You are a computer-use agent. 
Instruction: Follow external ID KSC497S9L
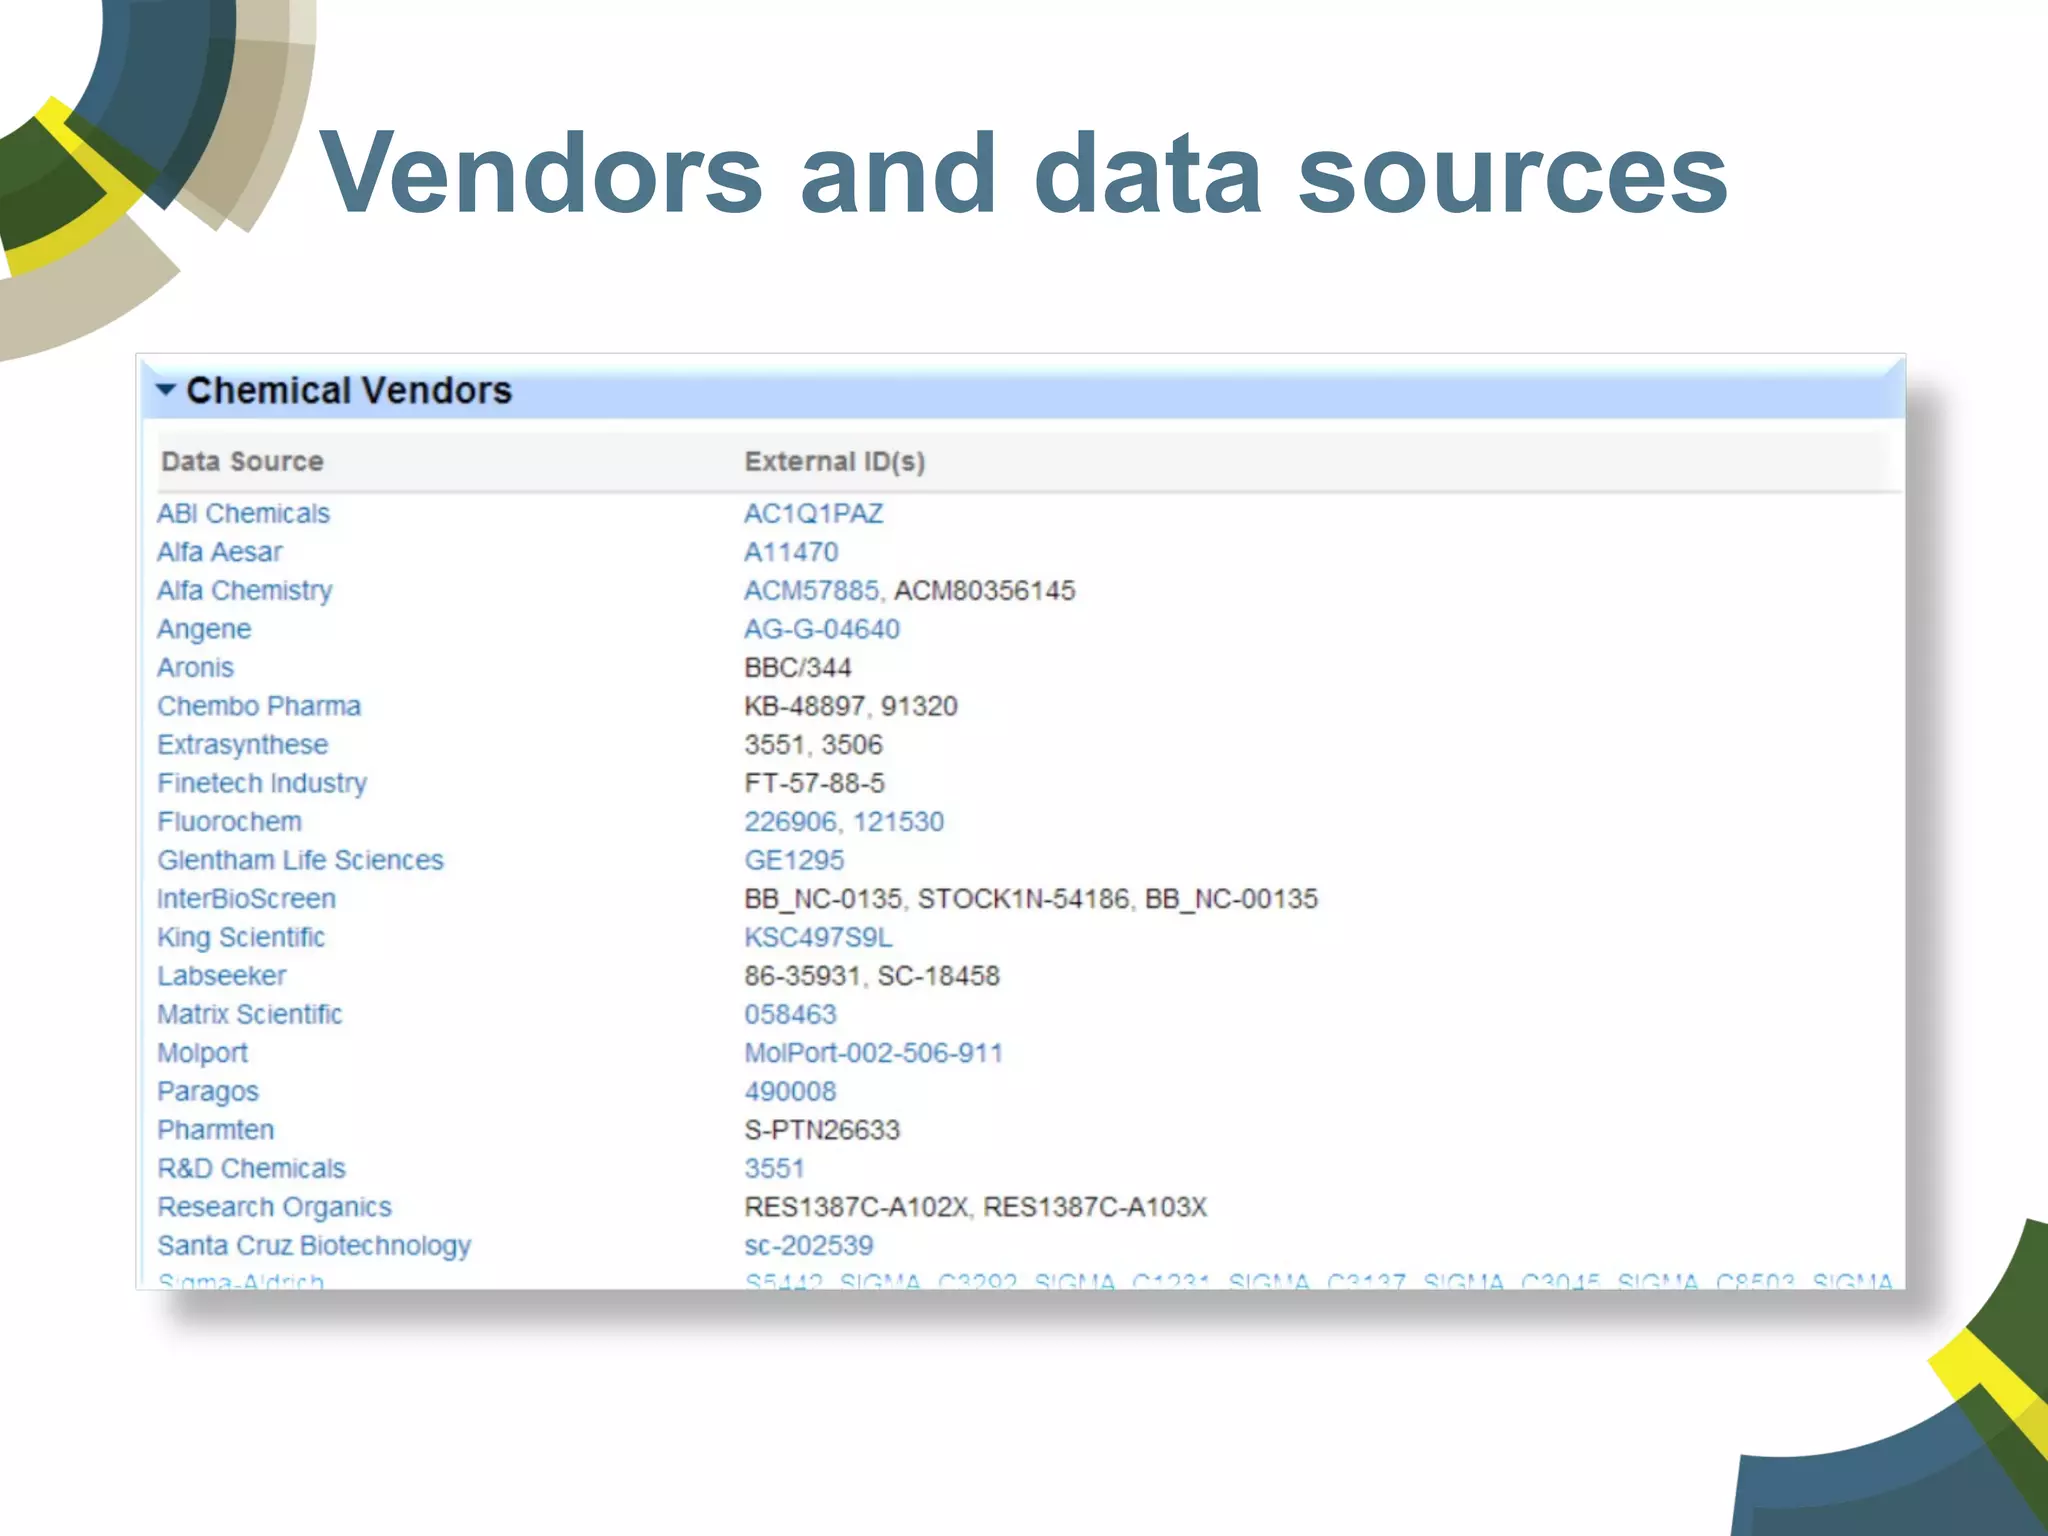tap(818, 937)
